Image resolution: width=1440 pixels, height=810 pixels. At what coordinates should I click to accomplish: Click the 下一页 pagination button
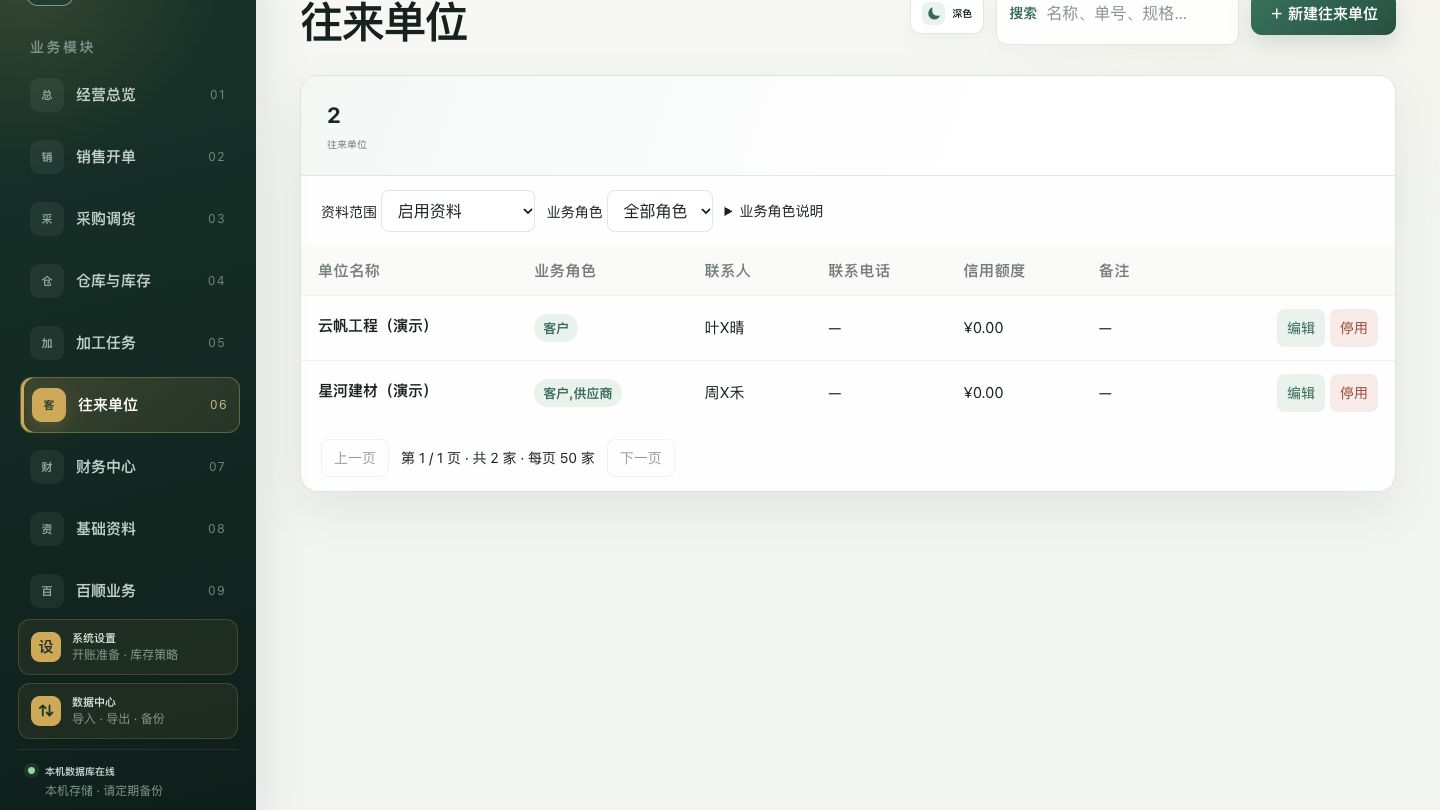pyautogui.click(x=641, y=458)
